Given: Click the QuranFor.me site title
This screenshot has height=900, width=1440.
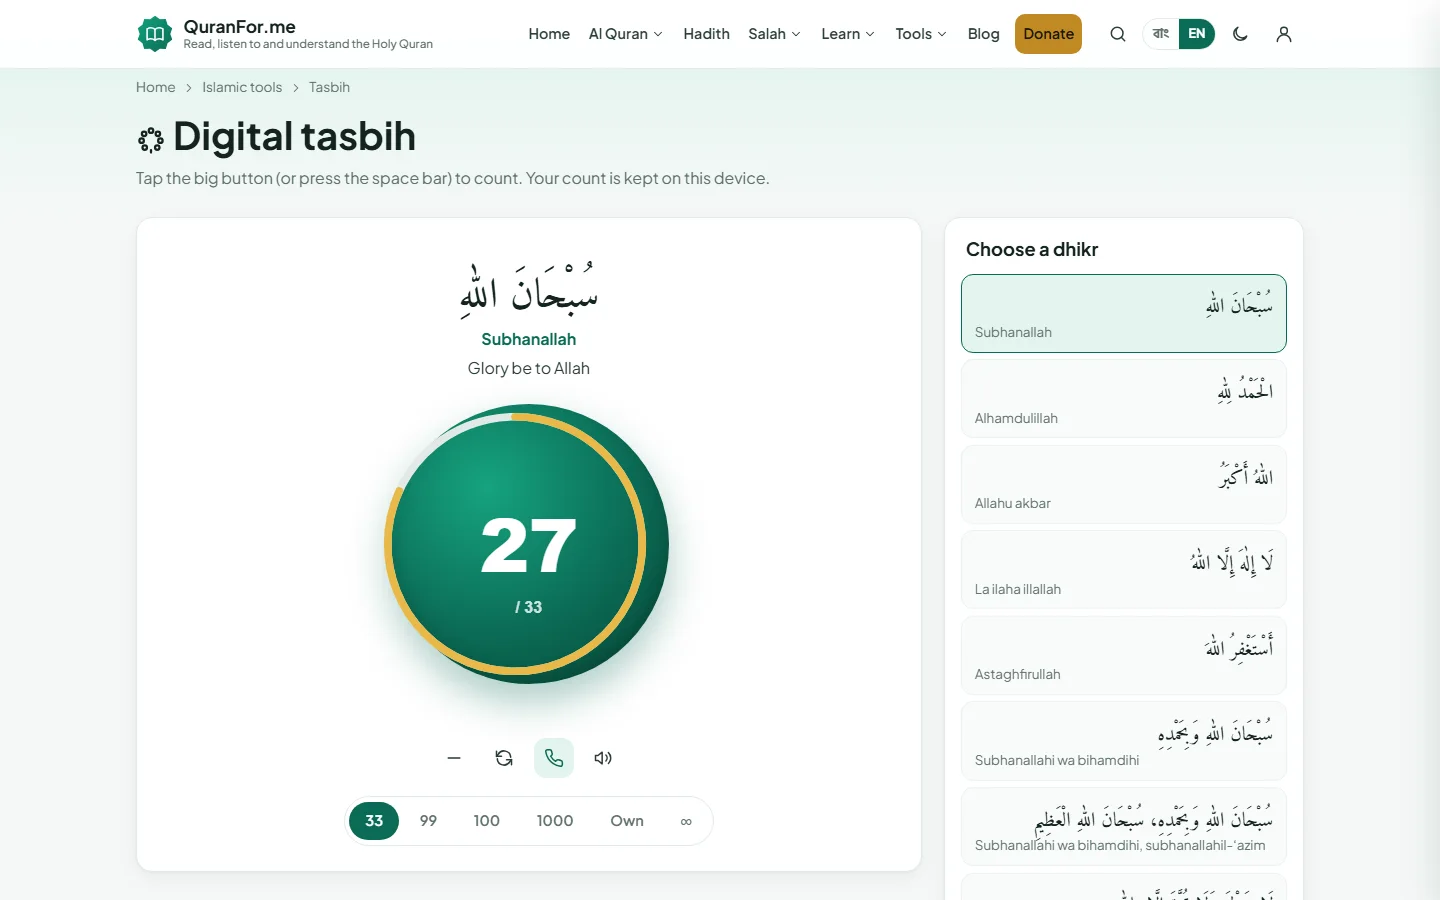Looking at the screenshot, I should click(240, 27).
